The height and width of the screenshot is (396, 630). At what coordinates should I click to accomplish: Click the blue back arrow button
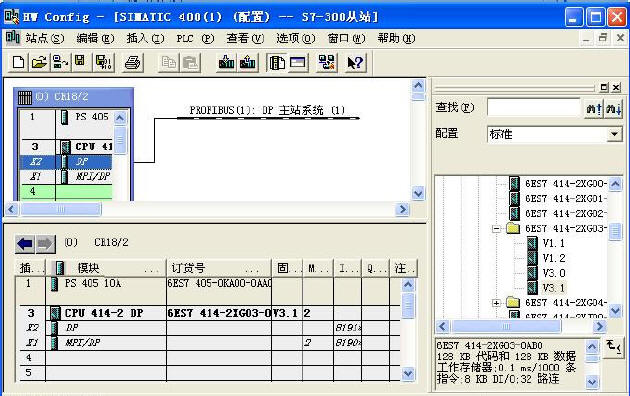25,244
